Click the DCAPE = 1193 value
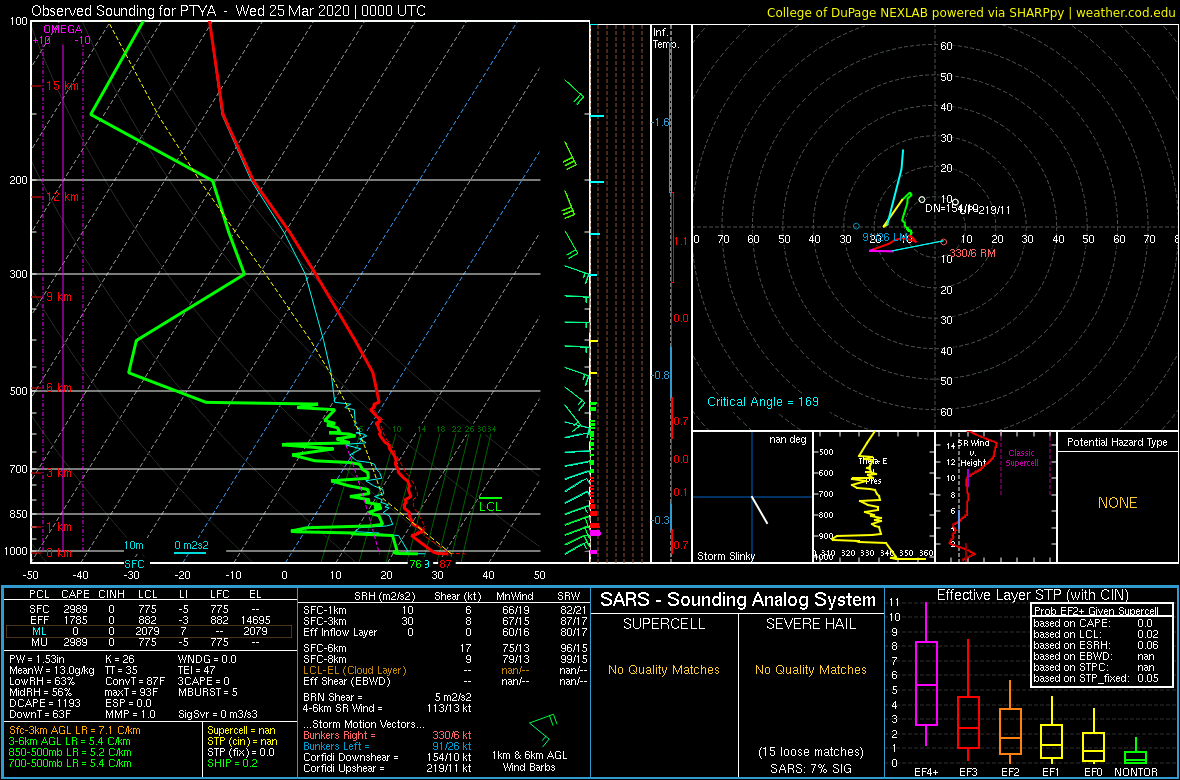 pyautogui.click(x=44, y=702)
